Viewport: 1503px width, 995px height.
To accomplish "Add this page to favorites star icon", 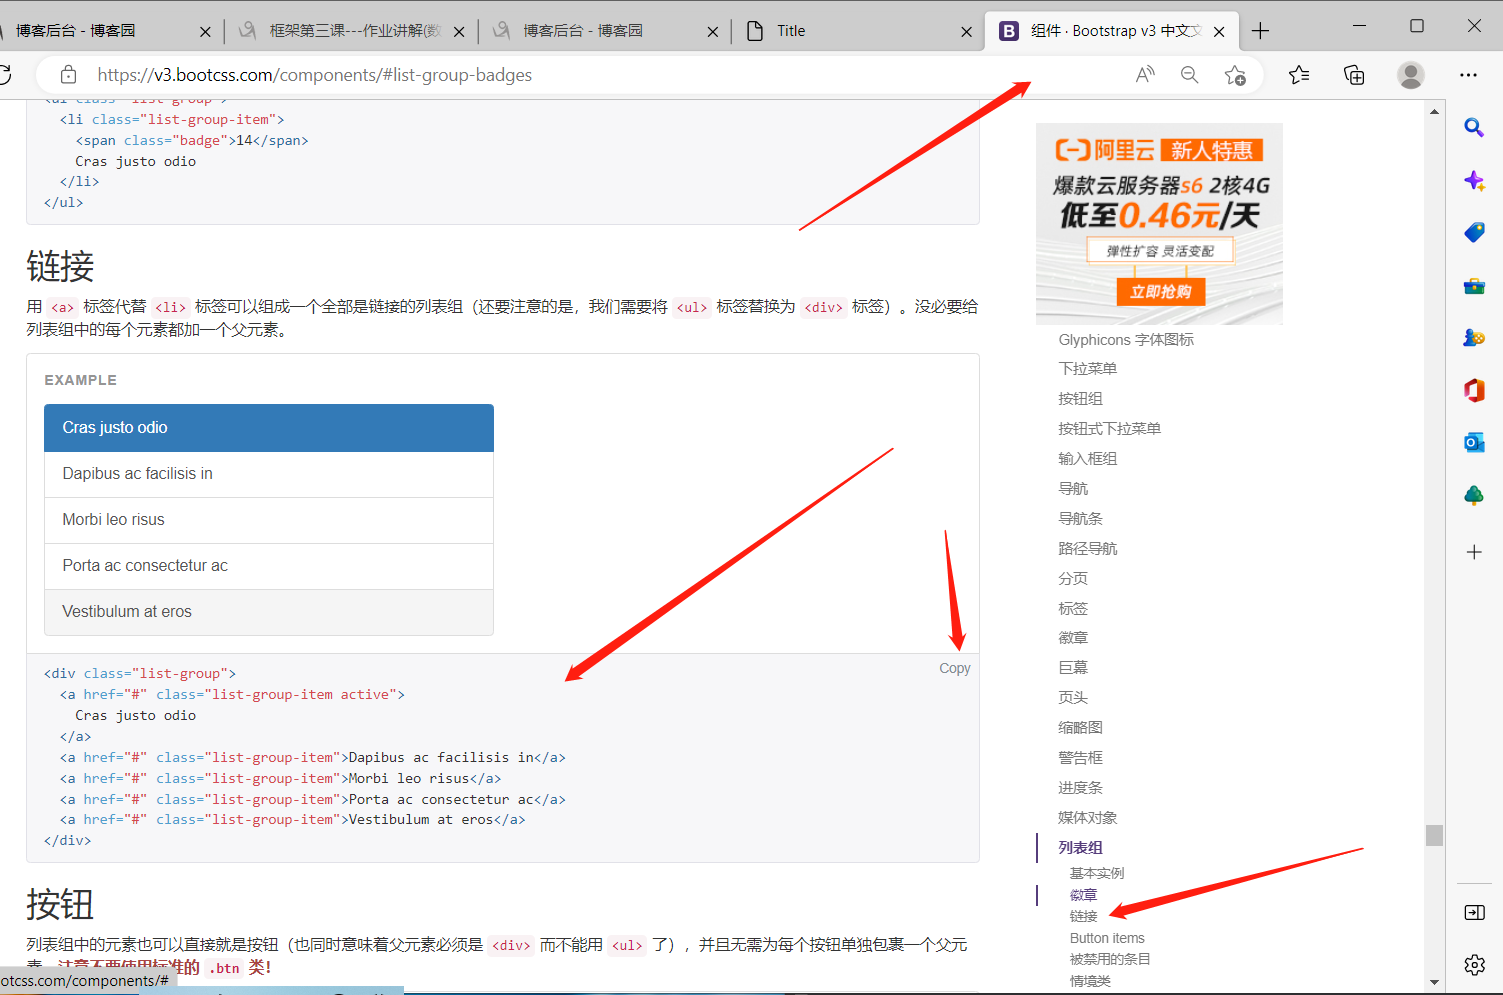I will [x=1235, y=75].
